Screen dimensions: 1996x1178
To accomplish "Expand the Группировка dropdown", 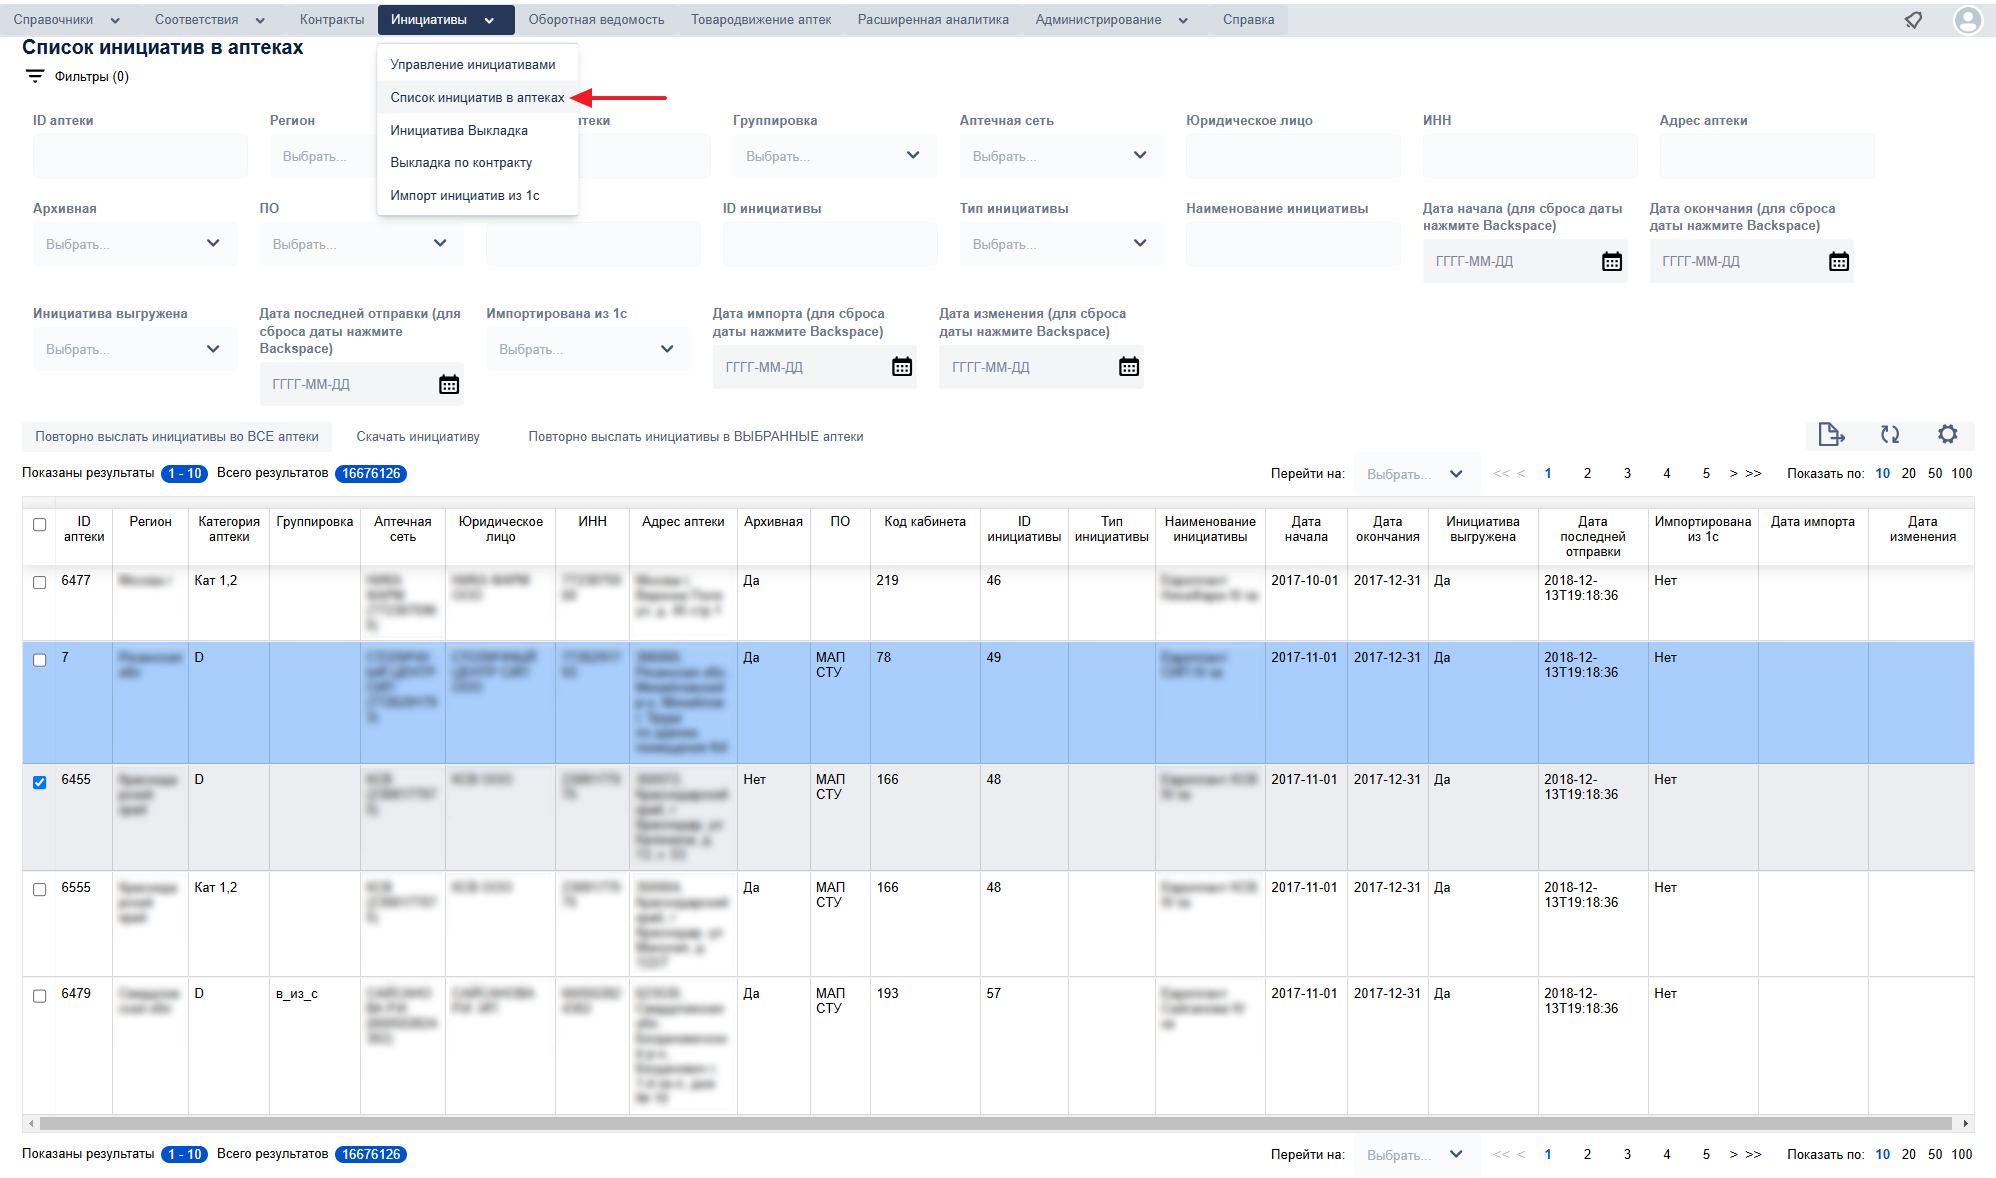I will tap(834, 156).
